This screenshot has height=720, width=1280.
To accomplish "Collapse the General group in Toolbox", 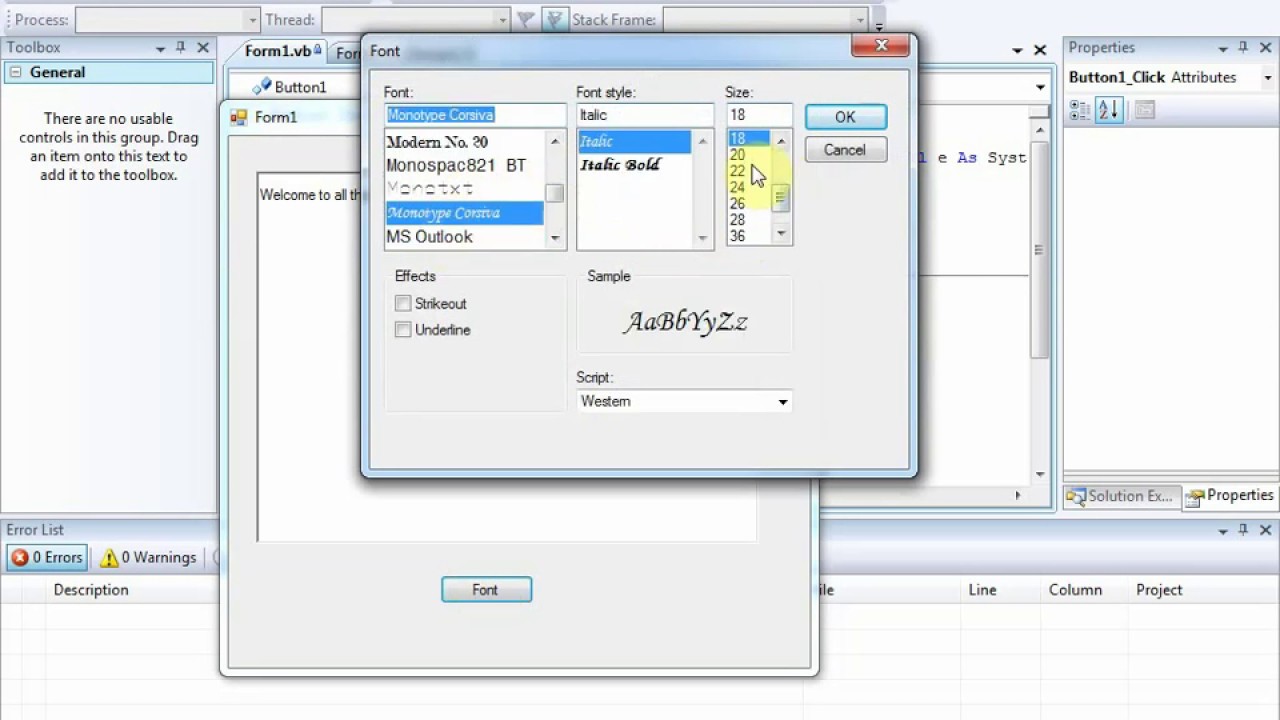I will click(x=15, y=72).
